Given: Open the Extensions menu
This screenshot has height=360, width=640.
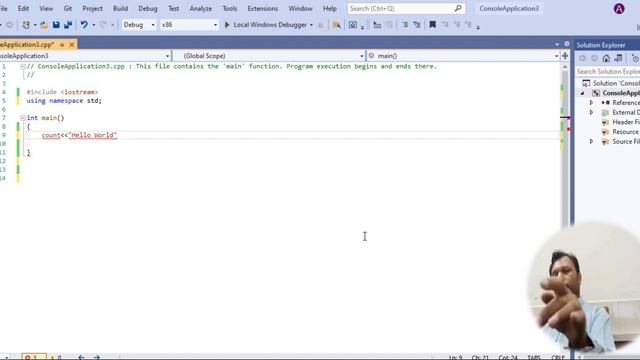Looking at the screenshot, I should (262, 8).
